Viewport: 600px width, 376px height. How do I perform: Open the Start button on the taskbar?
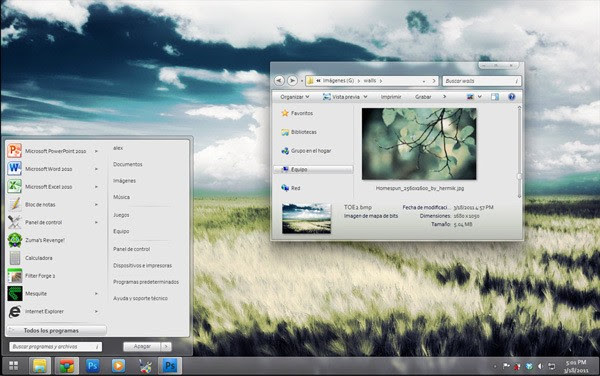(x=13, y=366)
